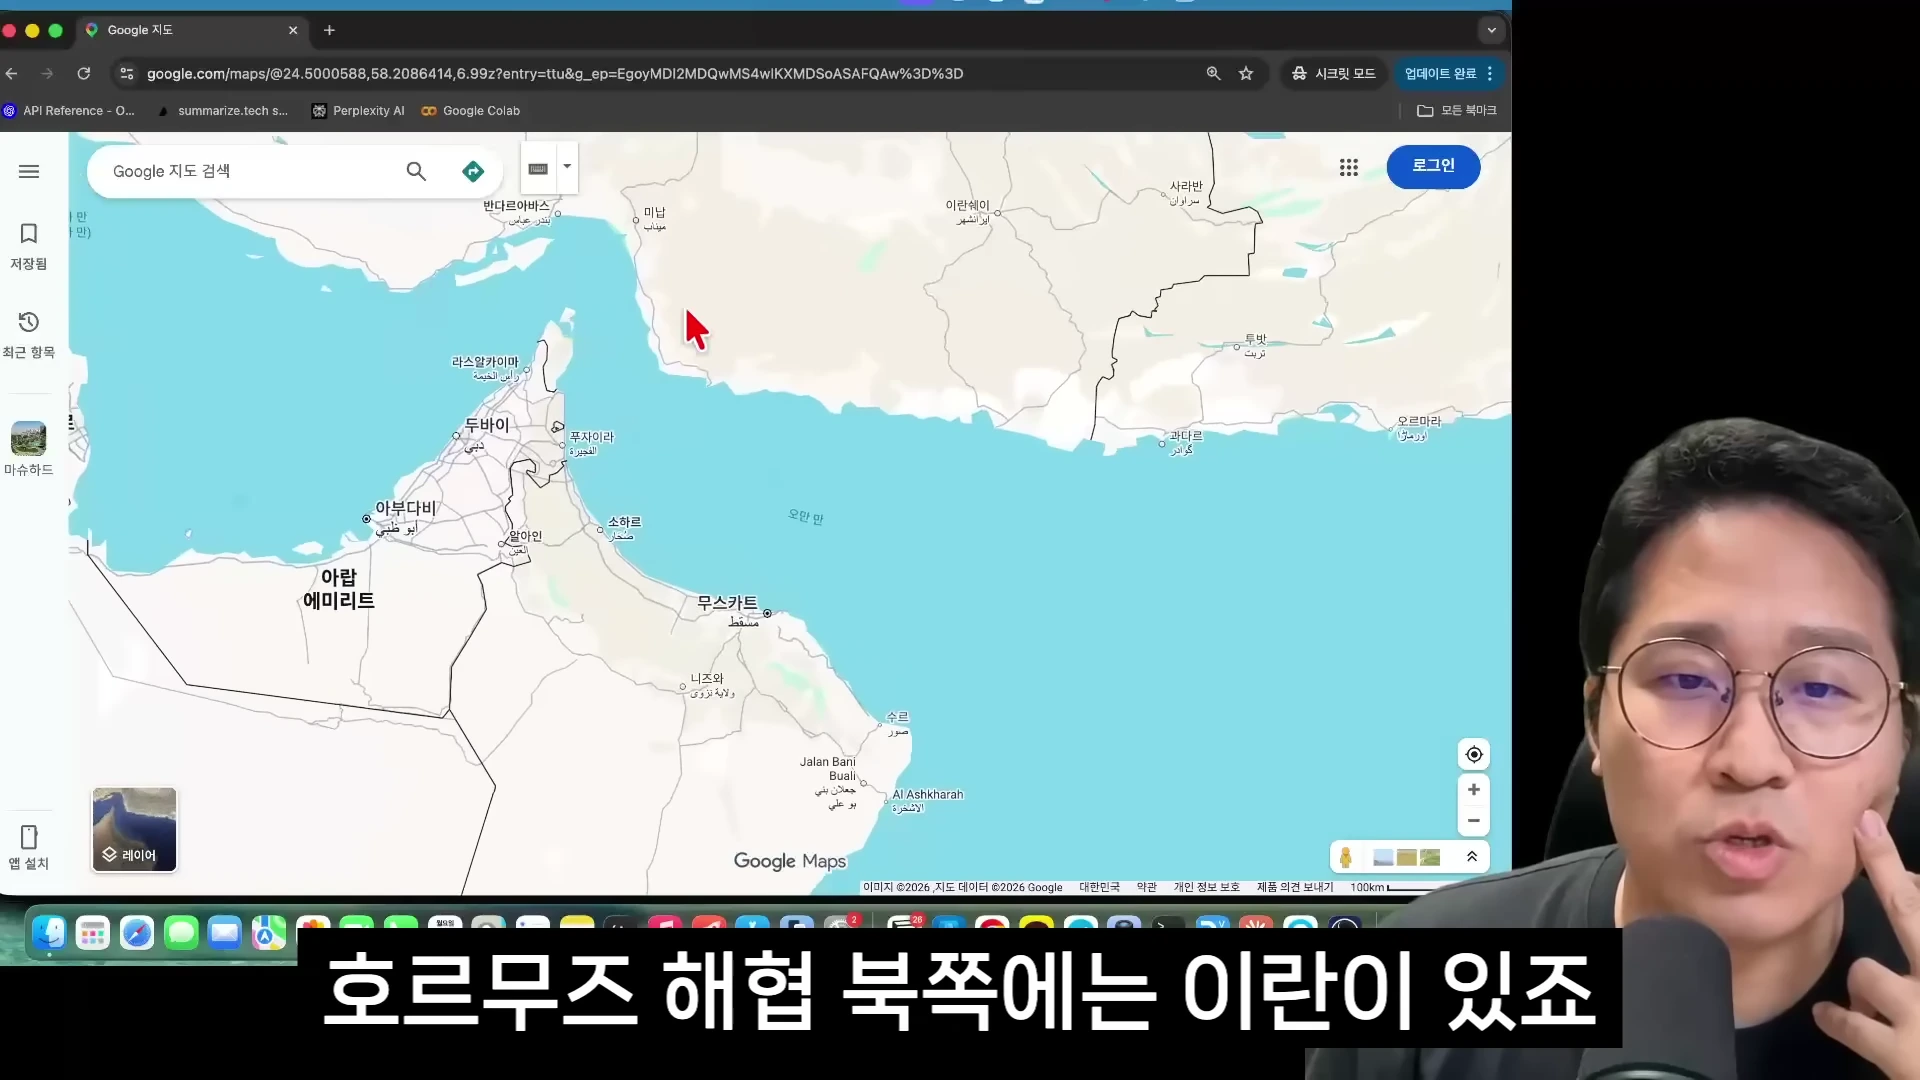Viewport: 1920px width, 1080px height.
Task: Open the tab search dropdown
Action: point(1491,30)
